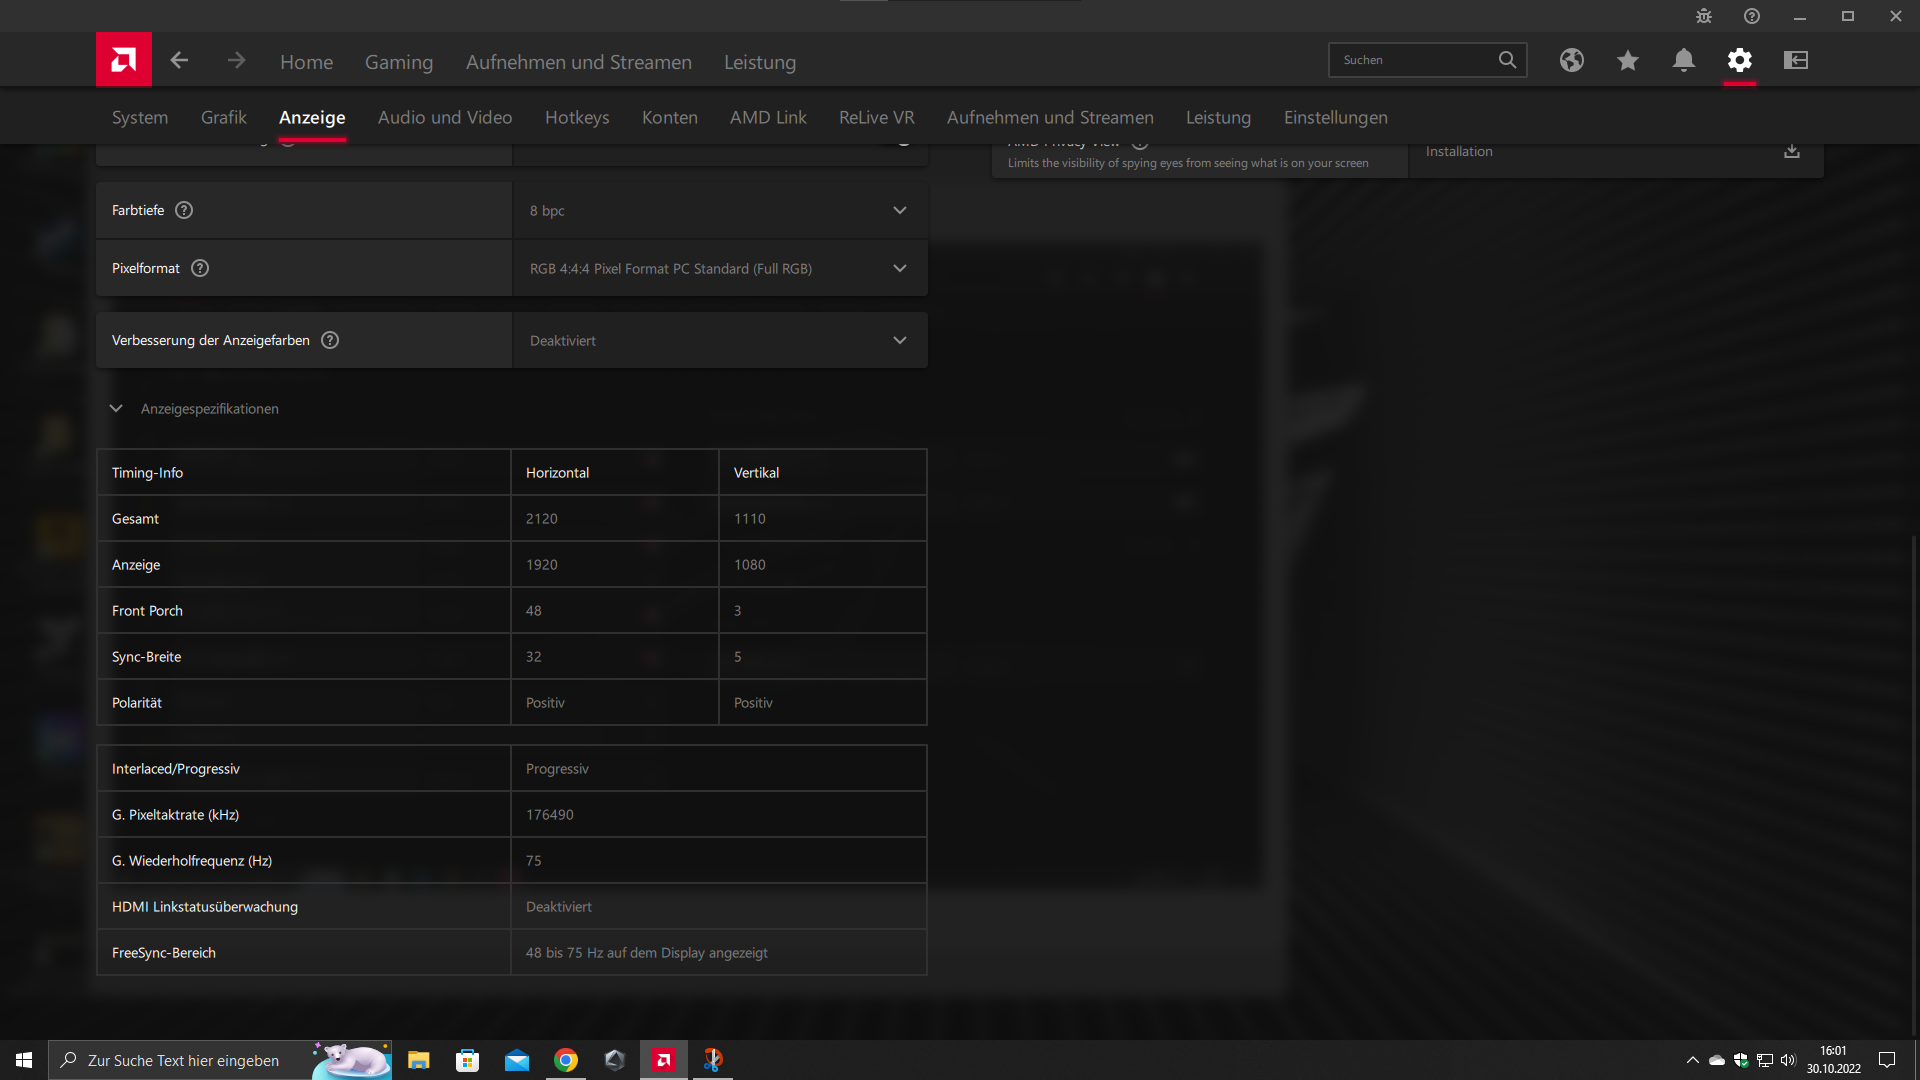Click the AMD logo home icon
Screen dimensions: 1920x1080
(x=124, y=60)
